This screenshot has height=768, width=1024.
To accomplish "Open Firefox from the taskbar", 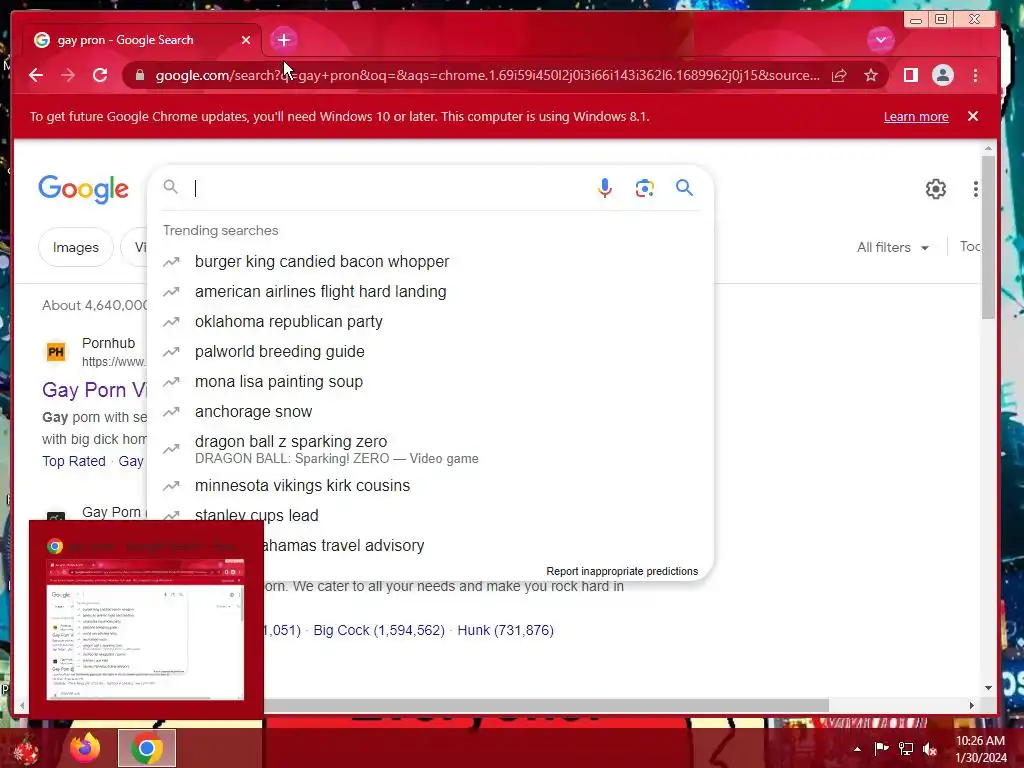I will pos(86,748).
